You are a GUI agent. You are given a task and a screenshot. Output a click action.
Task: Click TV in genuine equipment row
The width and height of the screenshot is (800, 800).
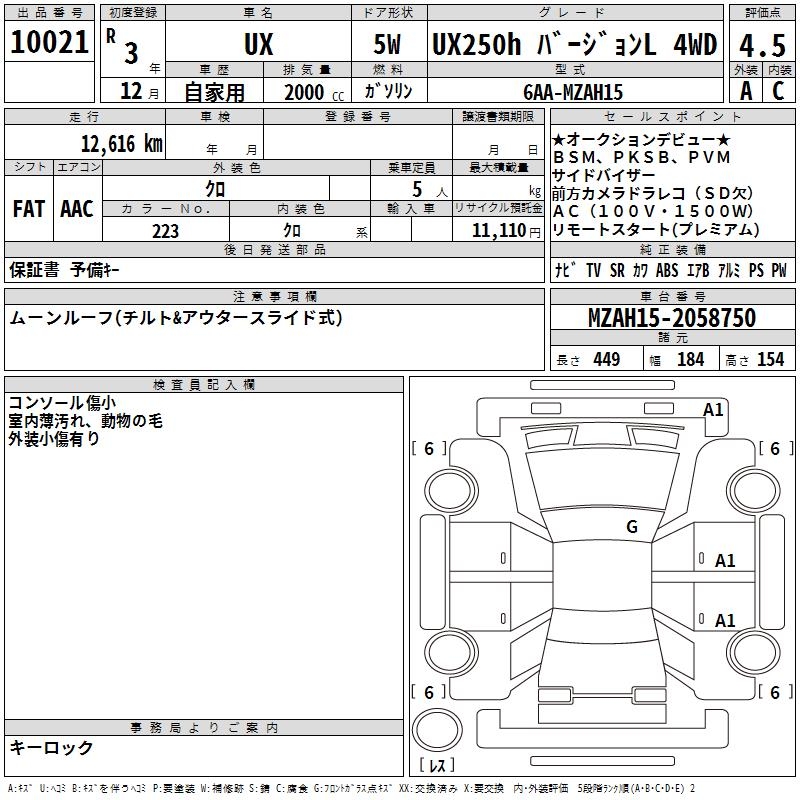[x=593, y=270]
